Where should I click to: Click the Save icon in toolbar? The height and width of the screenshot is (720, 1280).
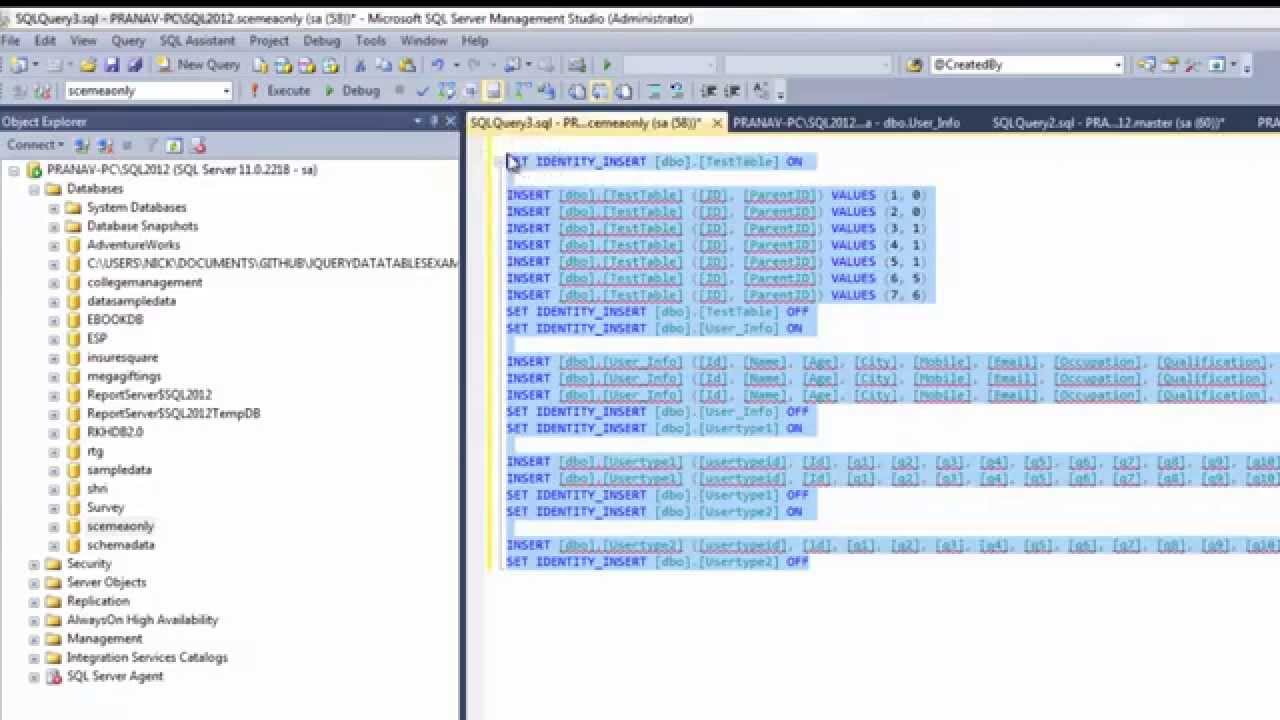click(x=112, y=65)
